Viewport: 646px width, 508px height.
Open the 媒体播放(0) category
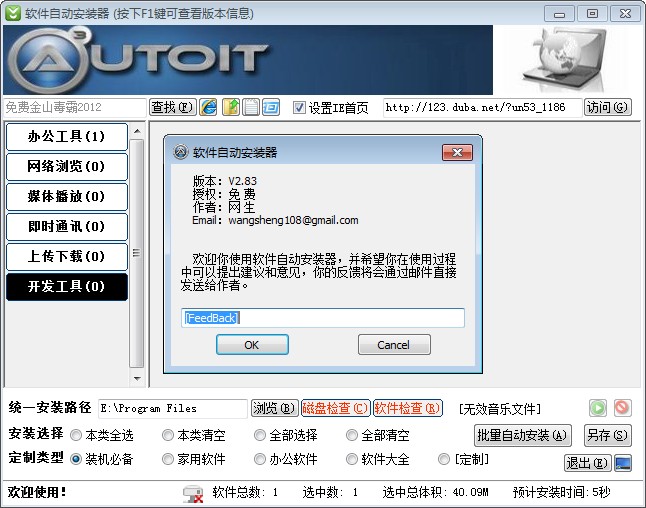coord(67,197)
